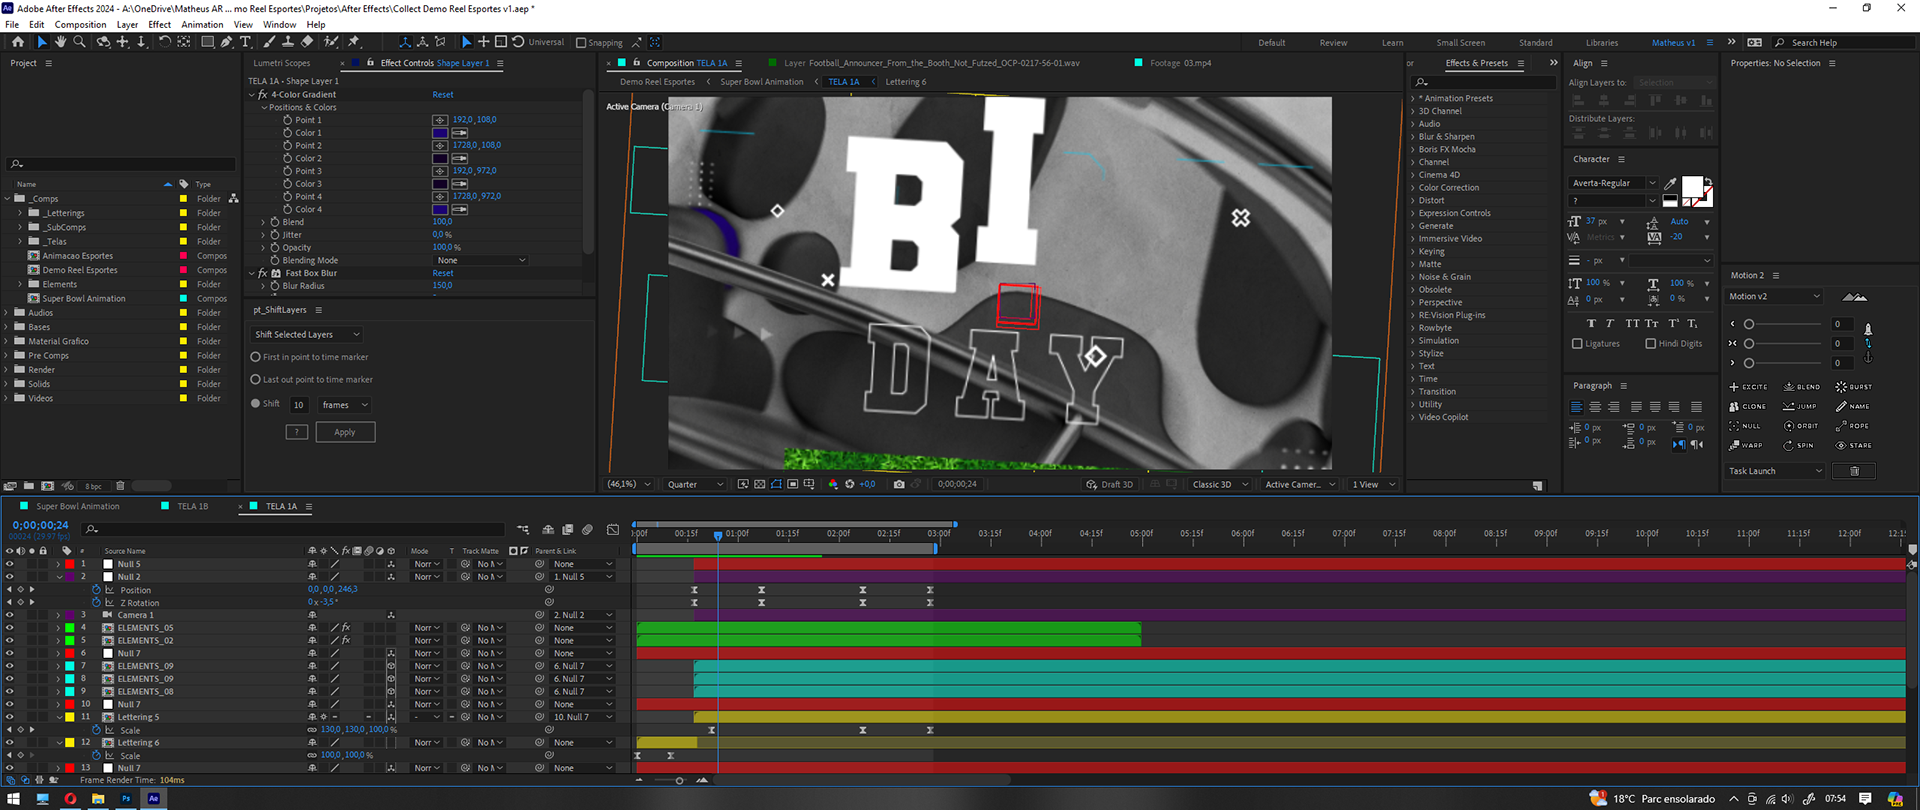The height and width of the screenshot is (810, 1920).
Task: Select the Zoom tool magnifier
Action: point(79,42)
